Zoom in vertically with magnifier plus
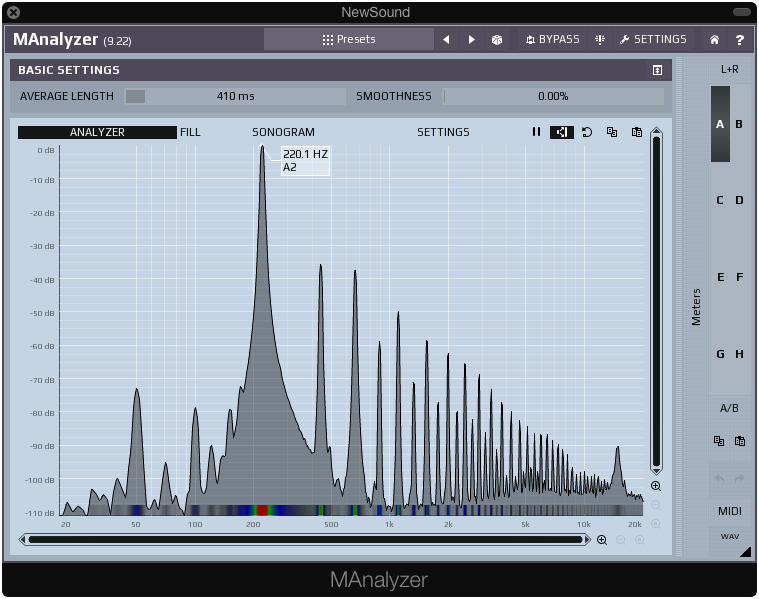The height and width of the screenshot is (599, 759). coord(656,486)
